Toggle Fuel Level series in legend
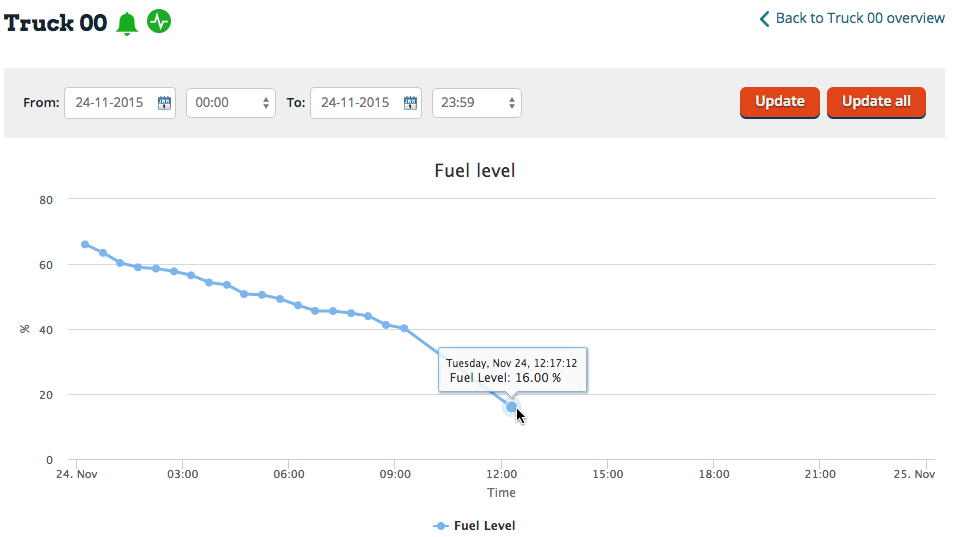958x537 pixels. click(x=484, y=525)
